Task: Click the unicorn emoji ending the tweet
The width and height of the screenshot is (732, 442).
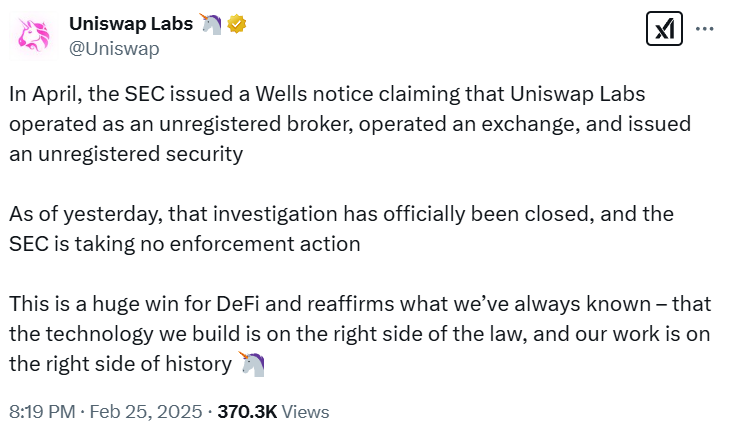Action: [253, 364]
